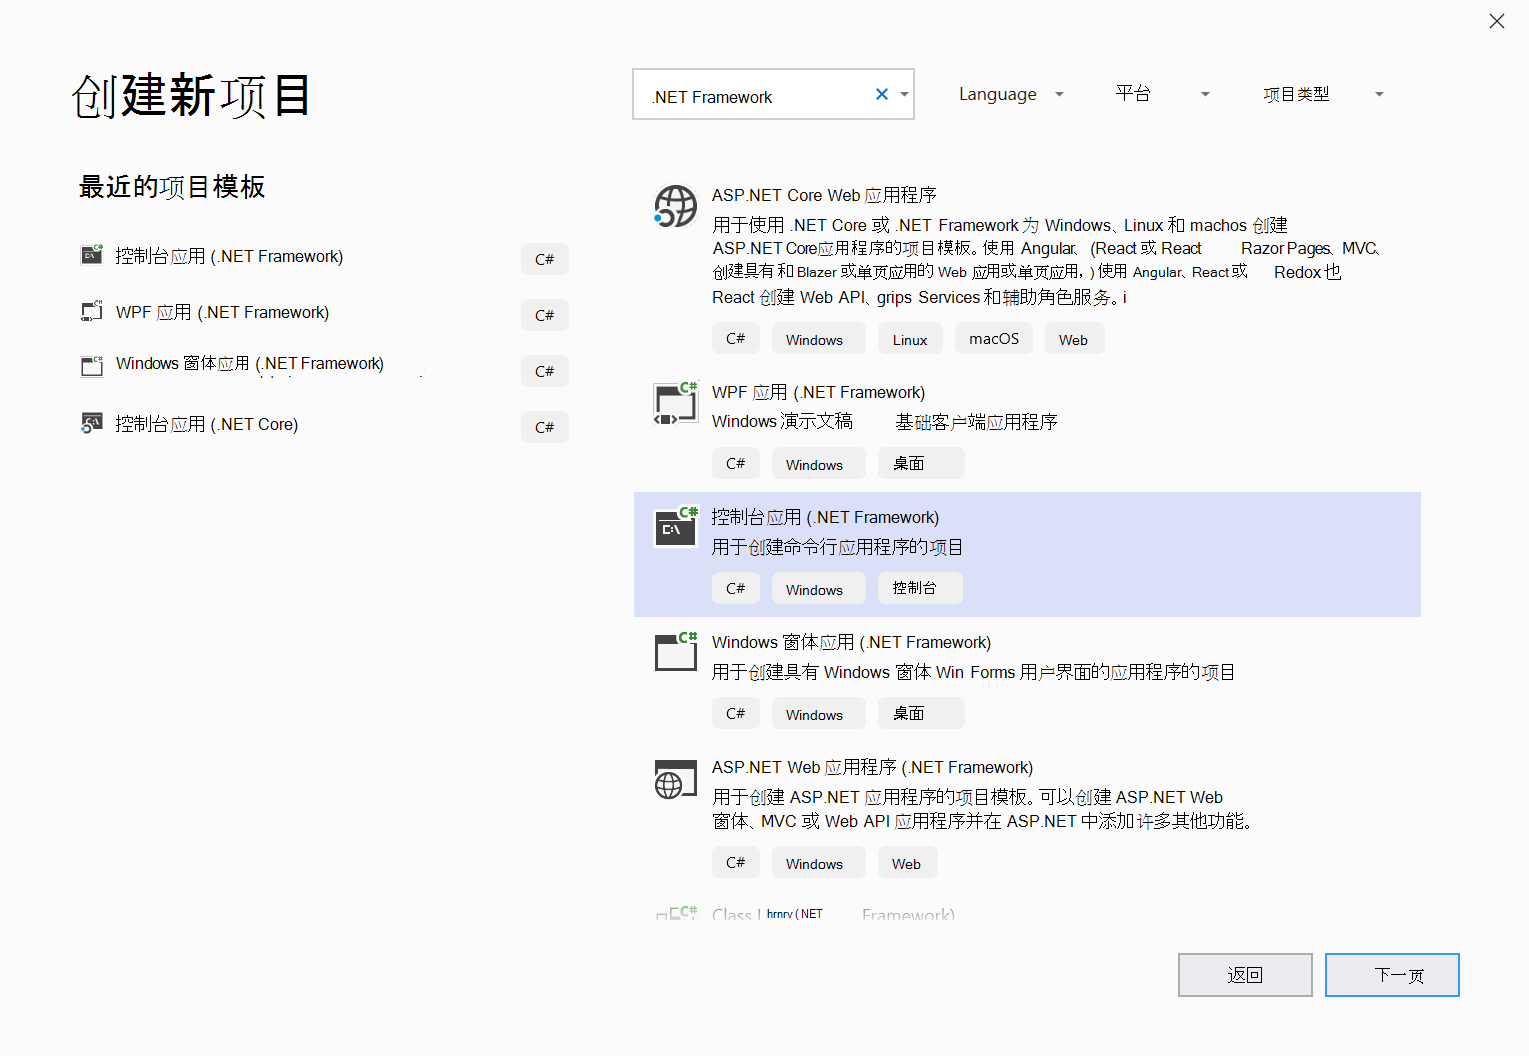Screen dimensions: 1529x1056
Task: Choose Windows 窗体应用 (.NET Framework) in results
Action: (x=851, y=642)
